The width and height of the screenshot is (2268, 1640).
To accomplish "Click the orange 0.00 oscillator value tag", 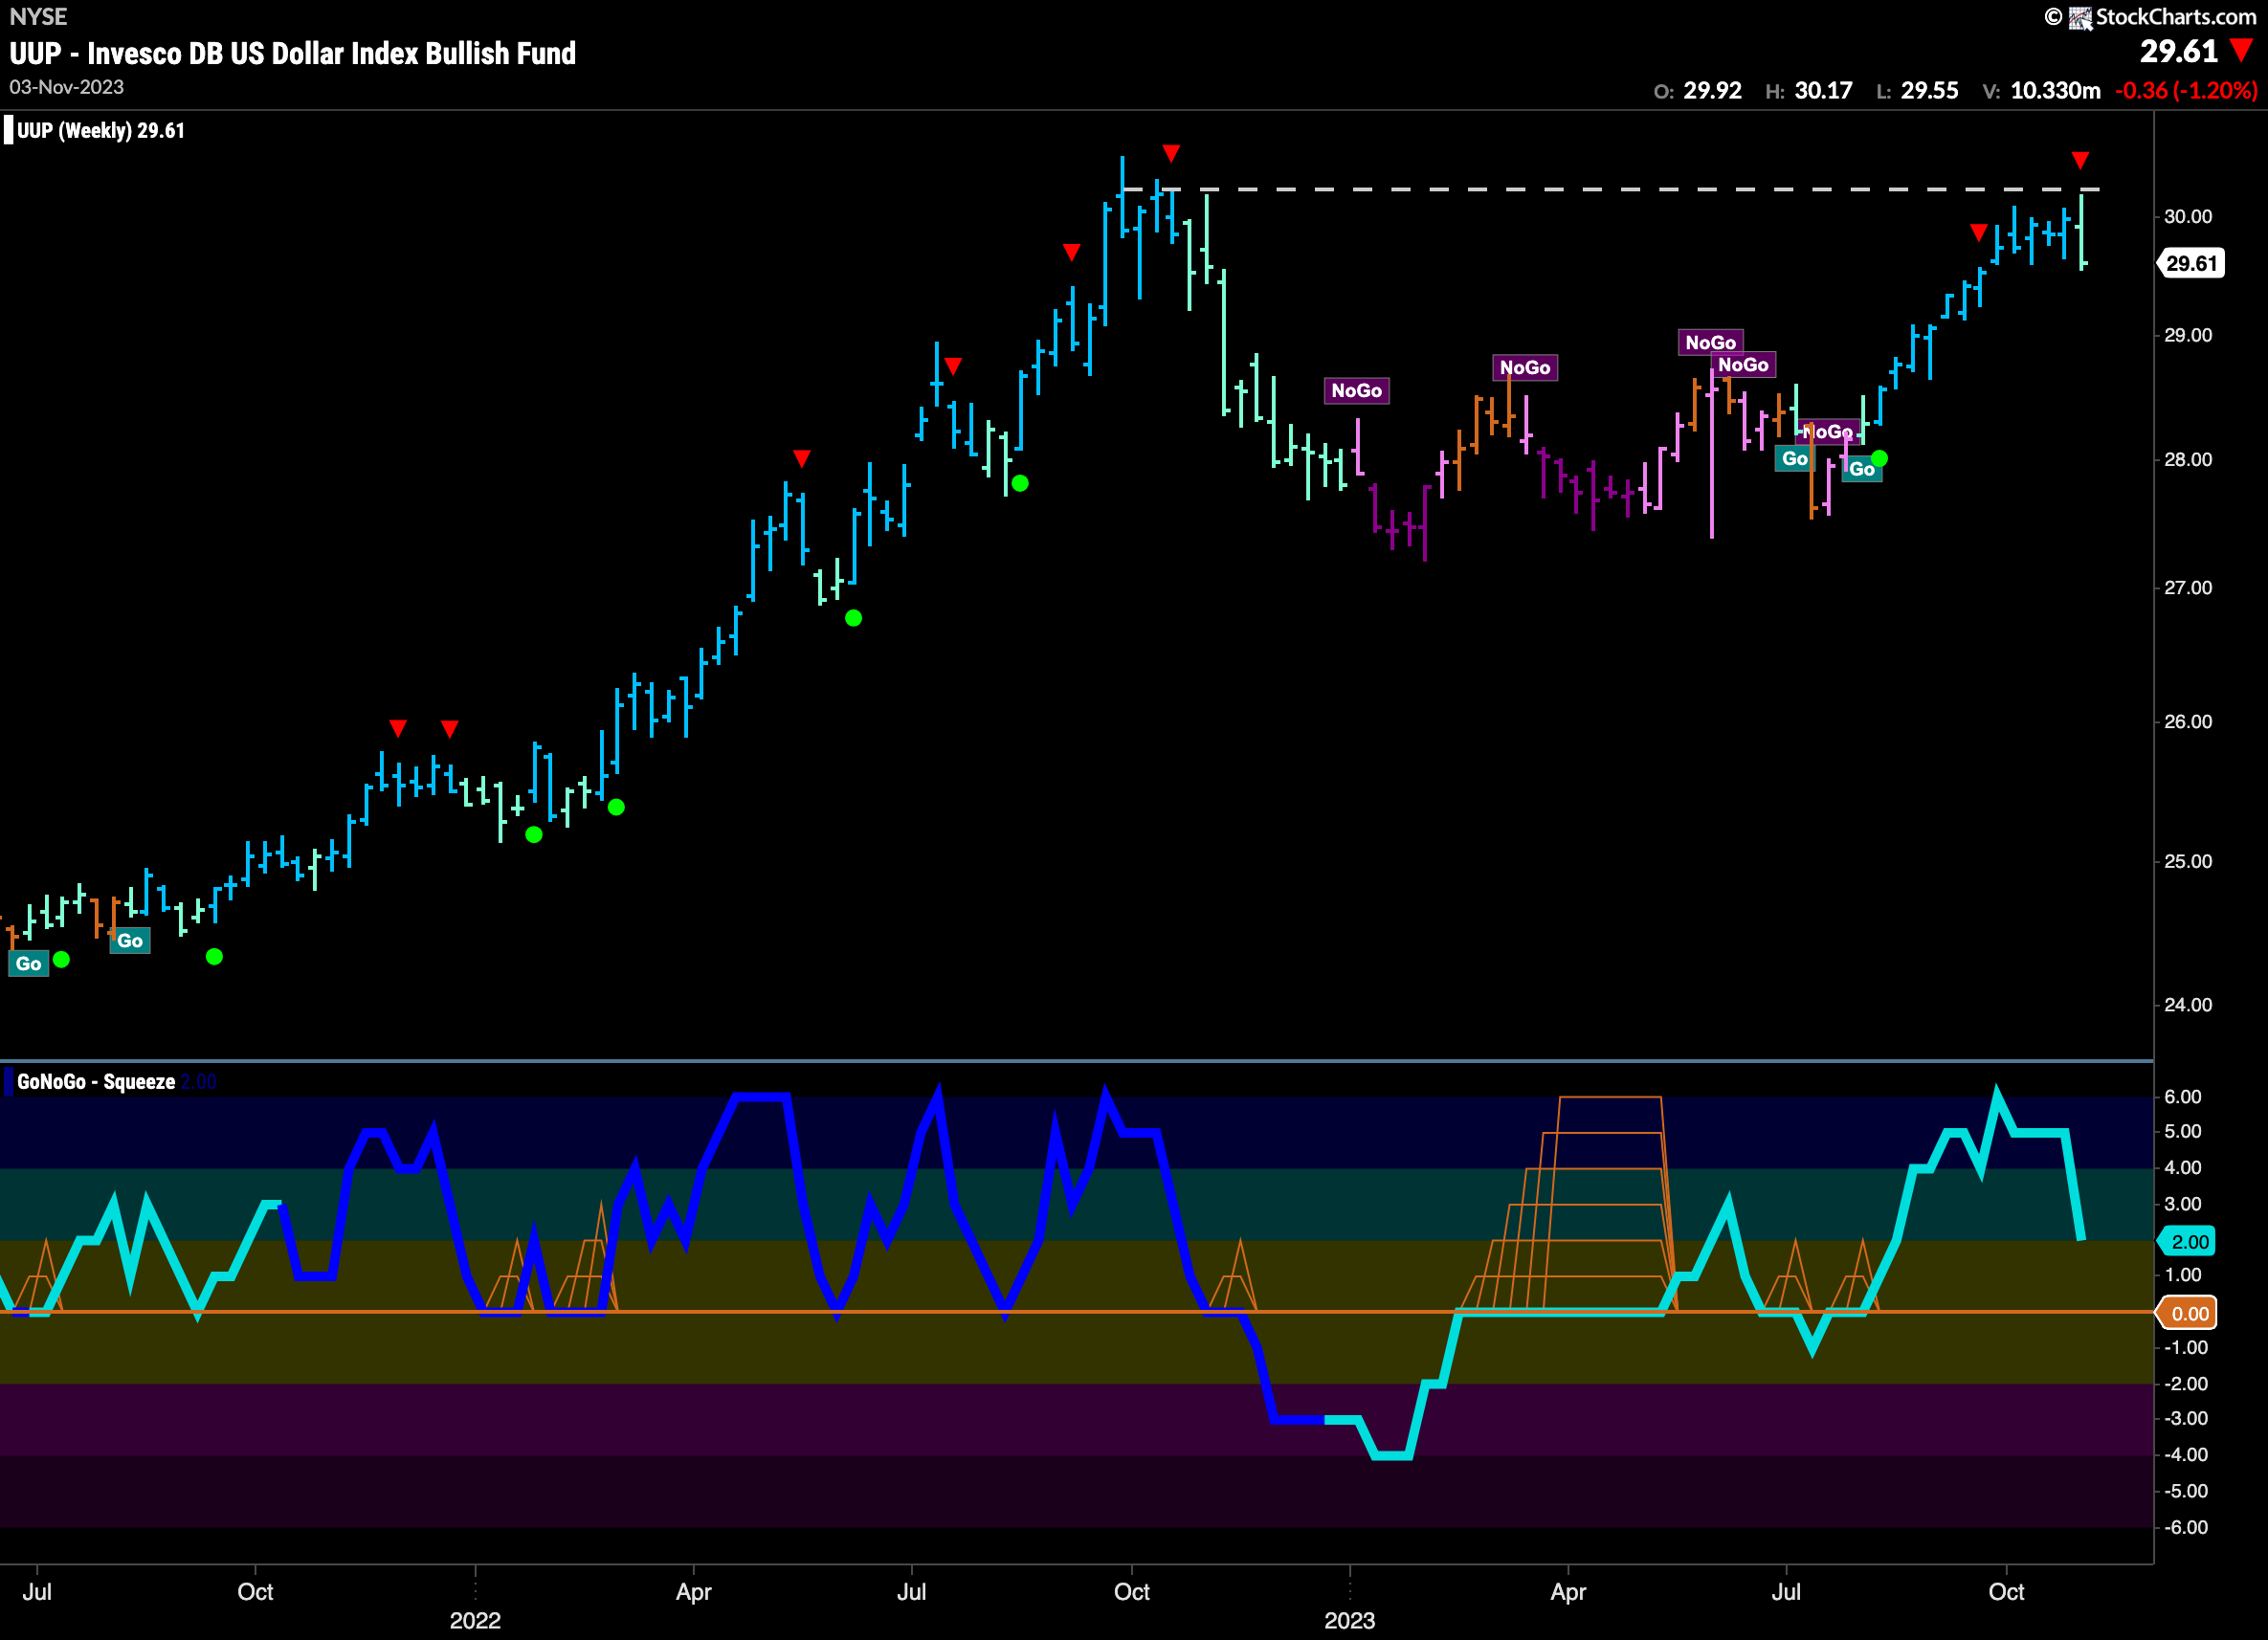I will pos(2188,1314).
